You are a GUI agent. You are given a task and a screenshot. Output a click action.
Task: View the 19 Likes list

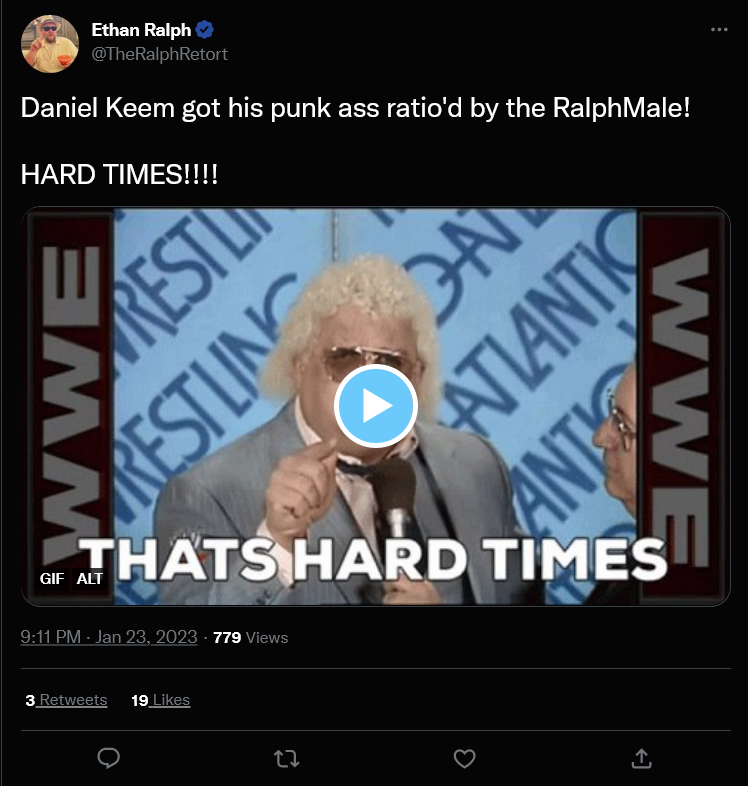coord(160,700)
